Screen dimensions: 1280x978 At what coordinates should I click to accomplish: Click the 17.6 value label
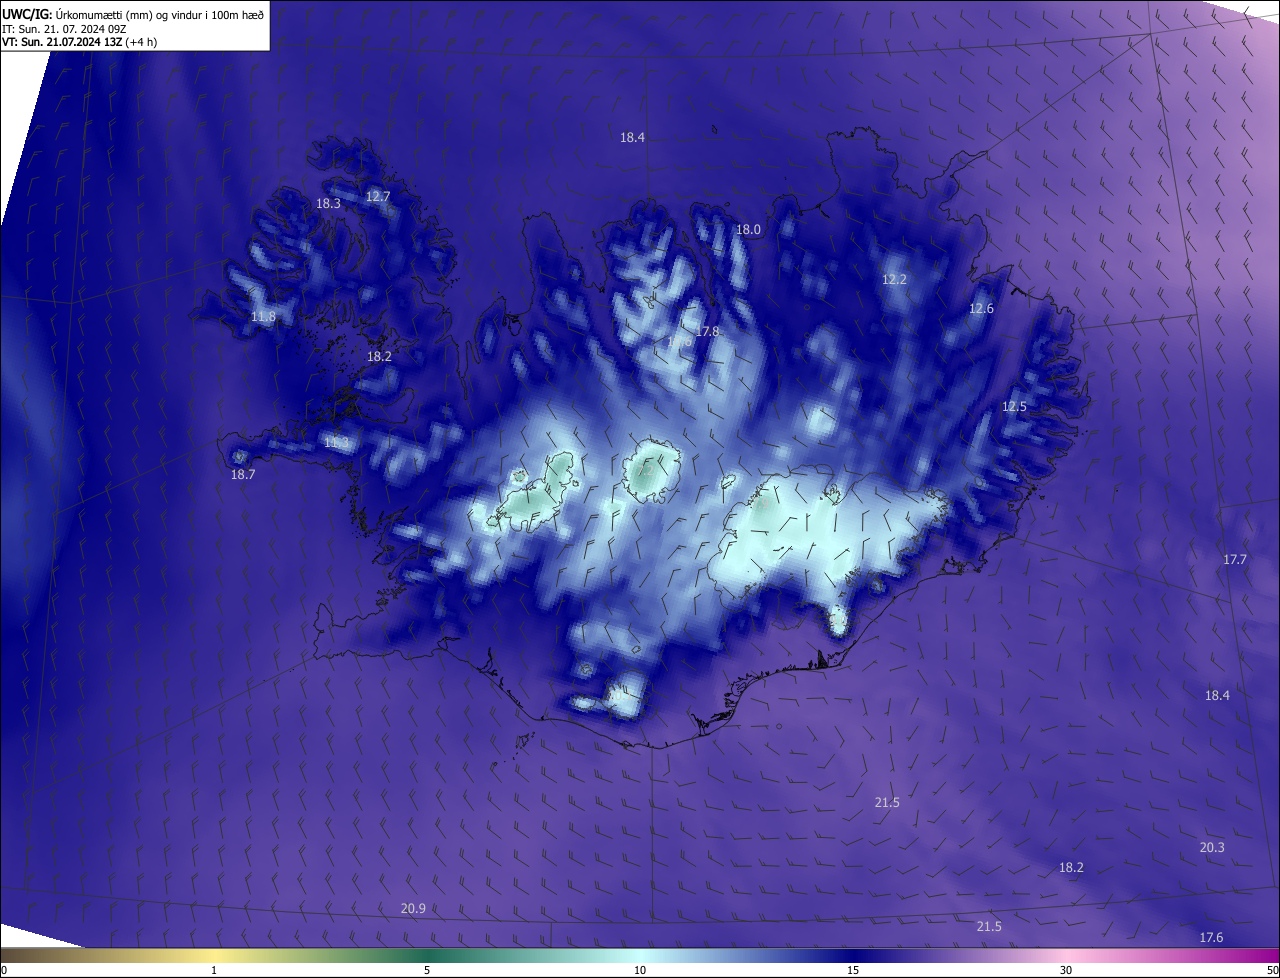(1211, 937)
